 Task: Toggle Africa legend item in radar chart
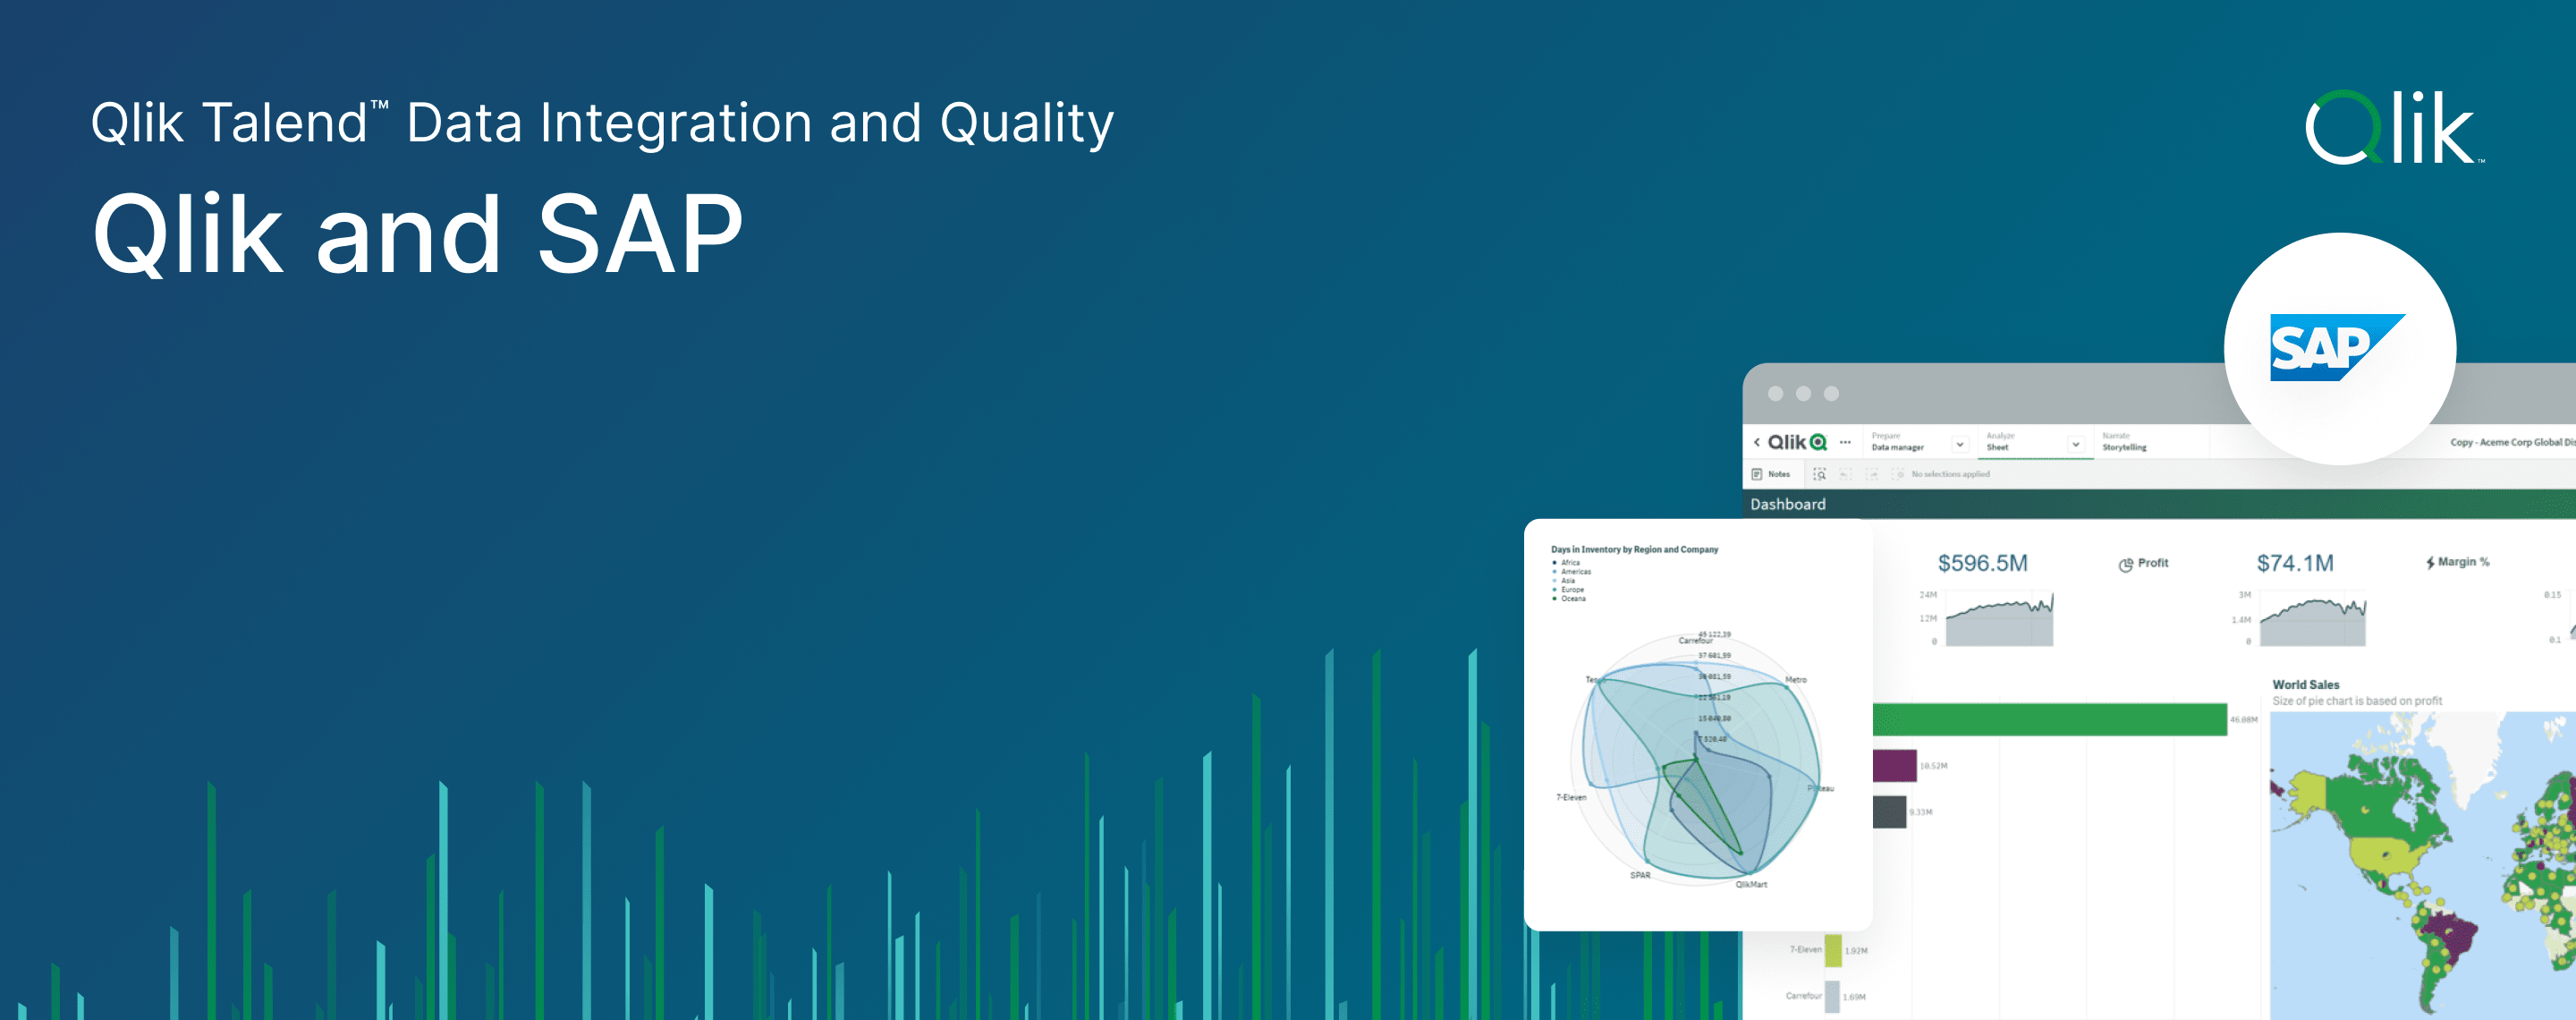1570,563
